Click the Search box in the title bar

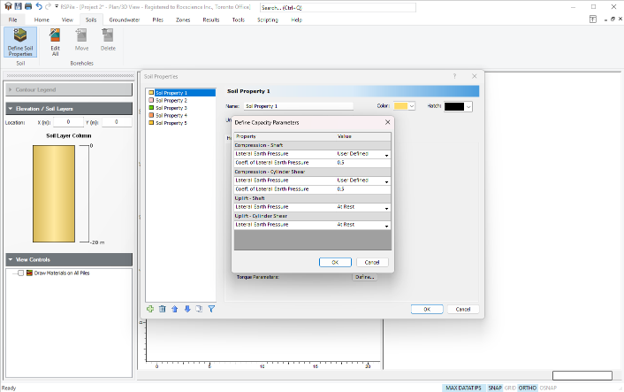click(x=338, y=8)
